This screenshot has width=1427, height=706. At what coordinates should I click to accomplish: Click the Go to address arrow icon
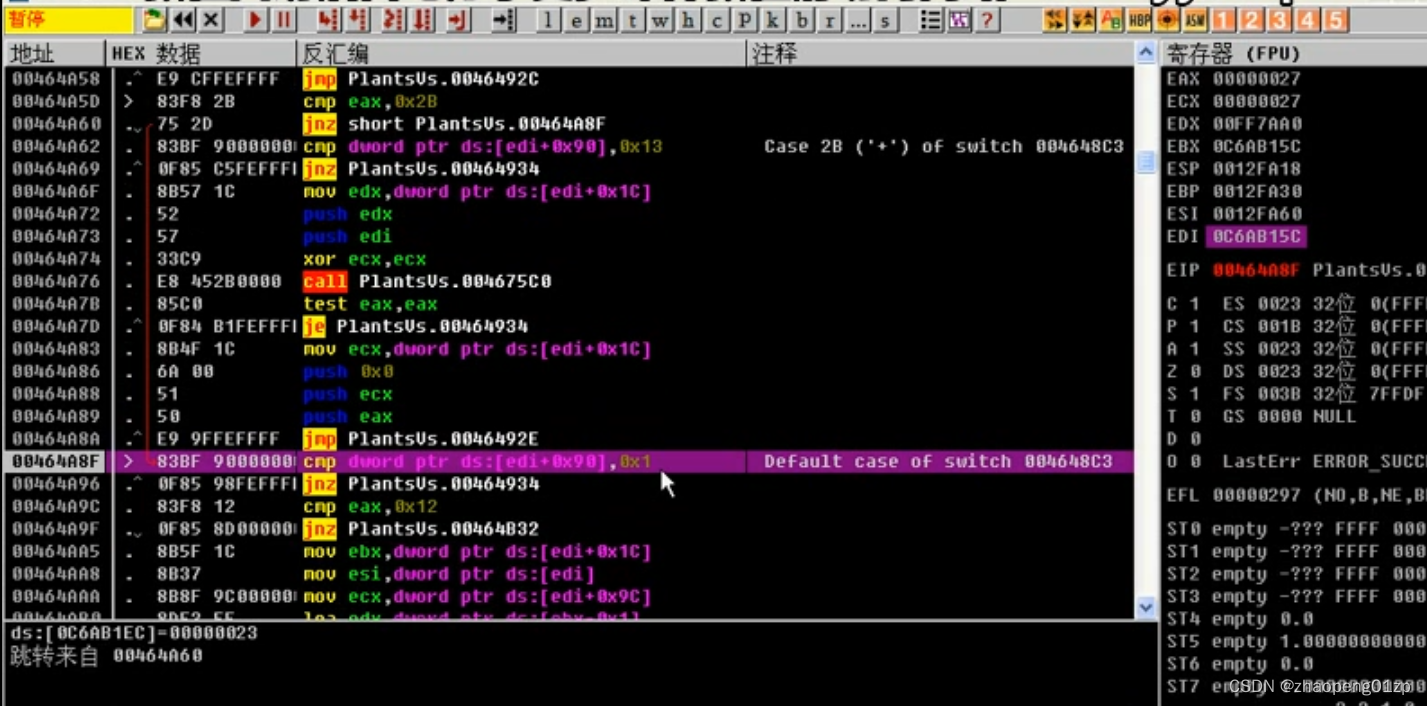pos(503,20)
